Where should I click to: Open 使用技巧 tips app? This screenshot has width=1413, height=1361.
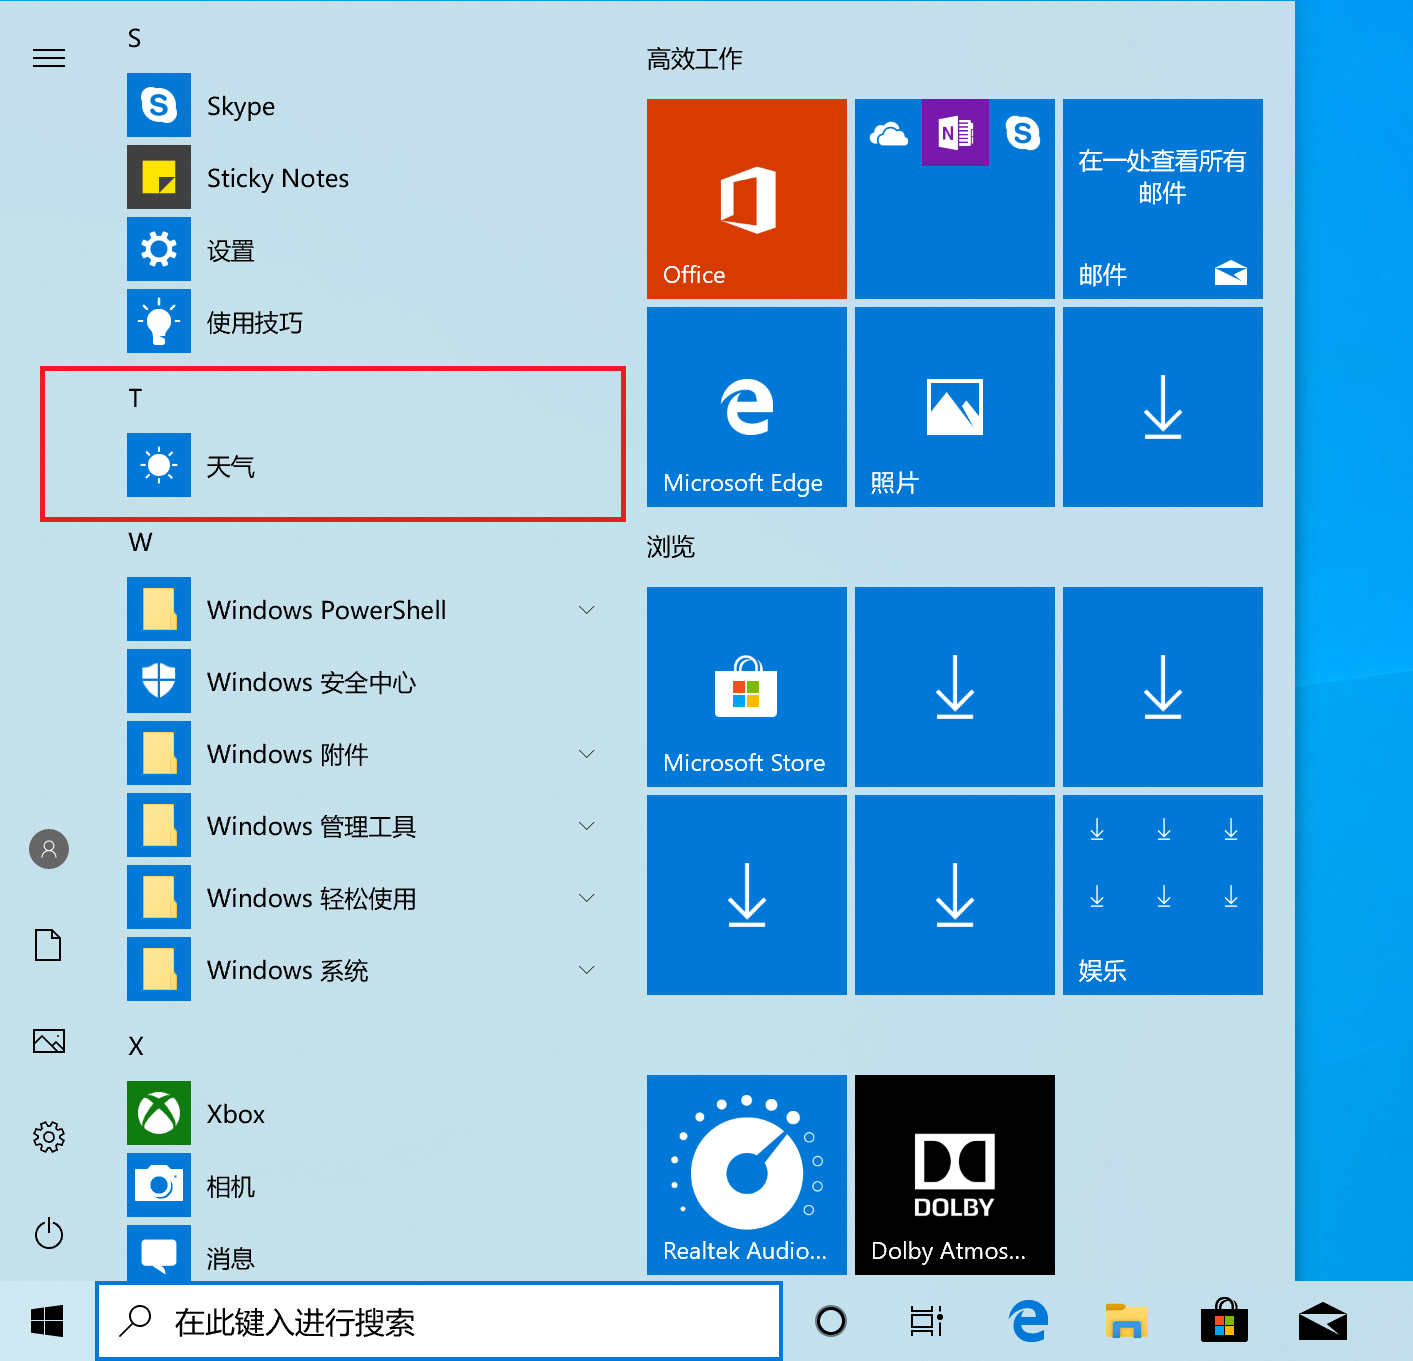[x=363, y=321]
